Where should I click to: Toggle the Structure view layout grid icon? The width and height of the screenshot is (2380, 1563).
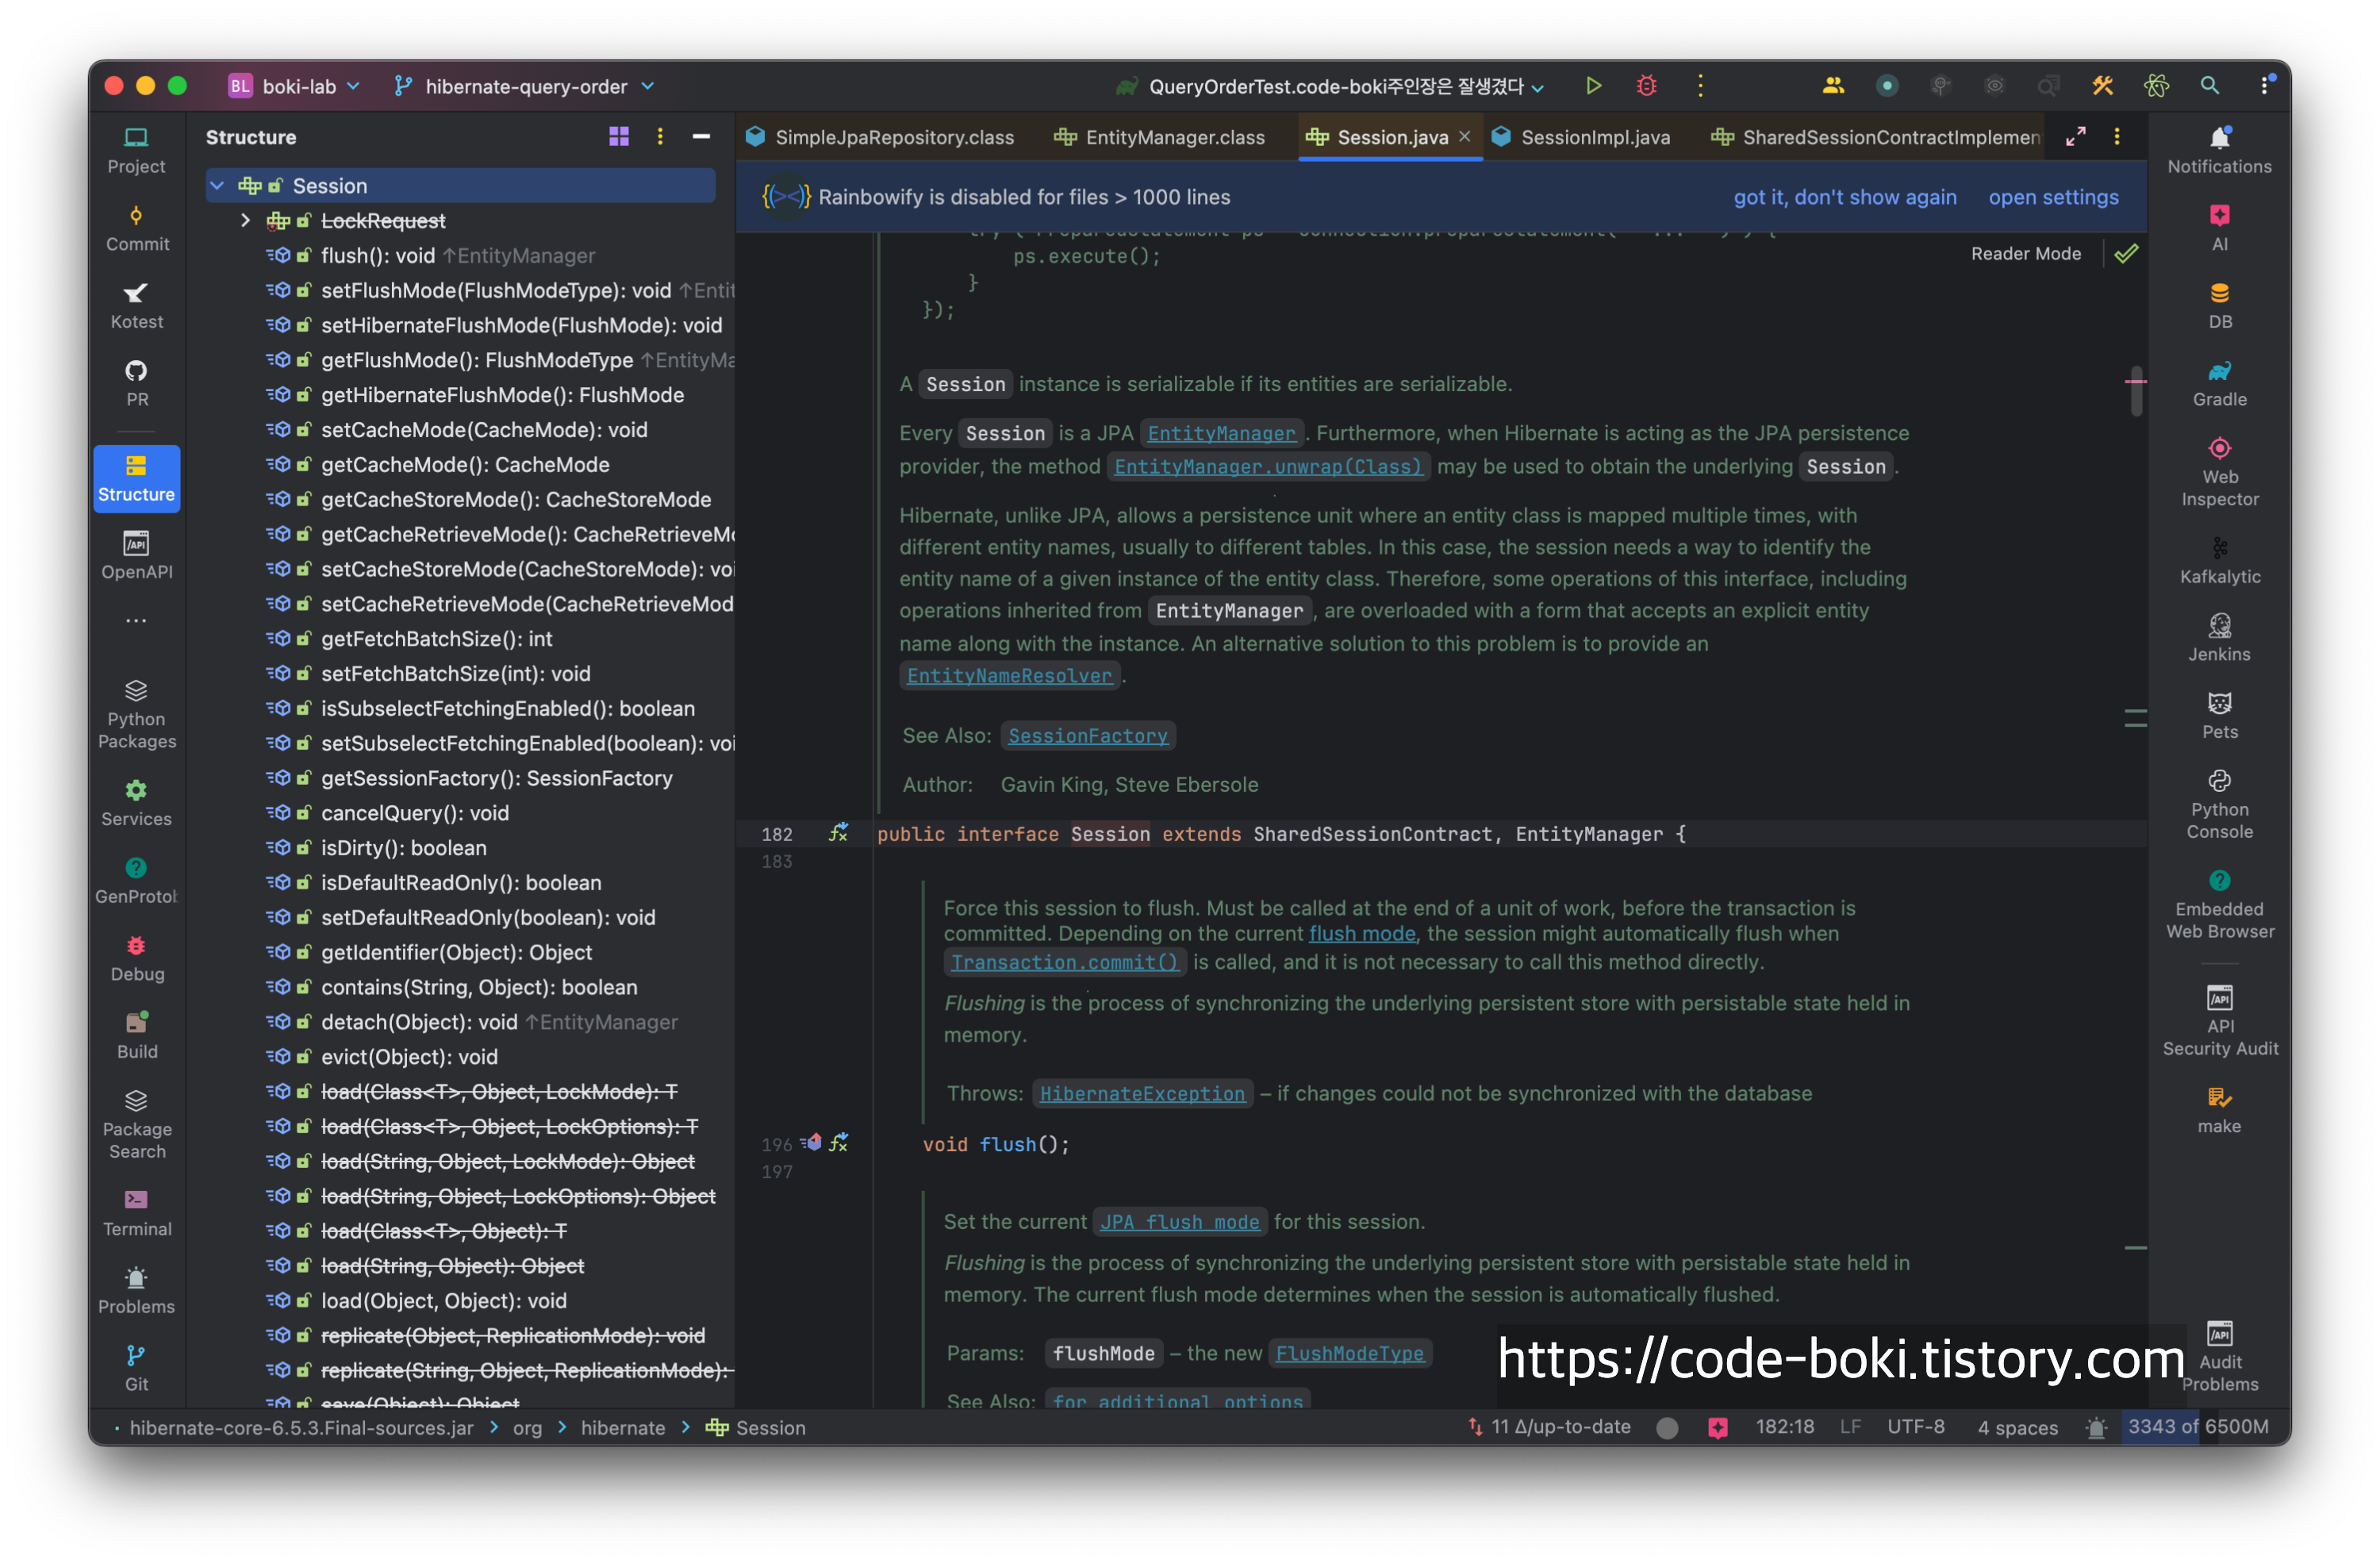coord(619,137)
